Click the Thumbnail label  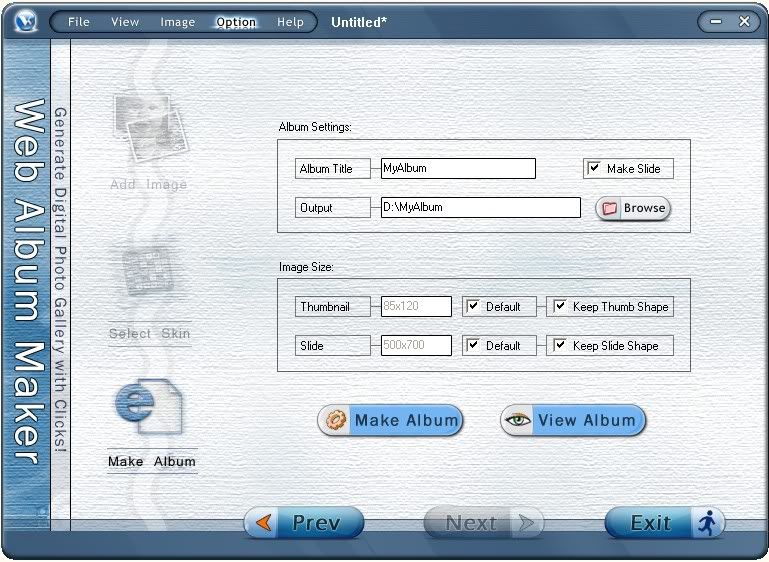[325, 307]
